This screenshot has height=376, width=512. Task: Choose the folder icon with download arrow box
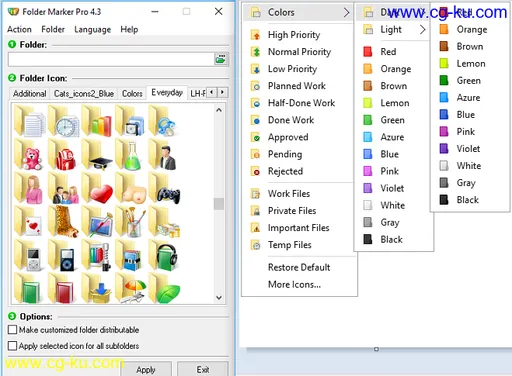[x=97, y=288]
